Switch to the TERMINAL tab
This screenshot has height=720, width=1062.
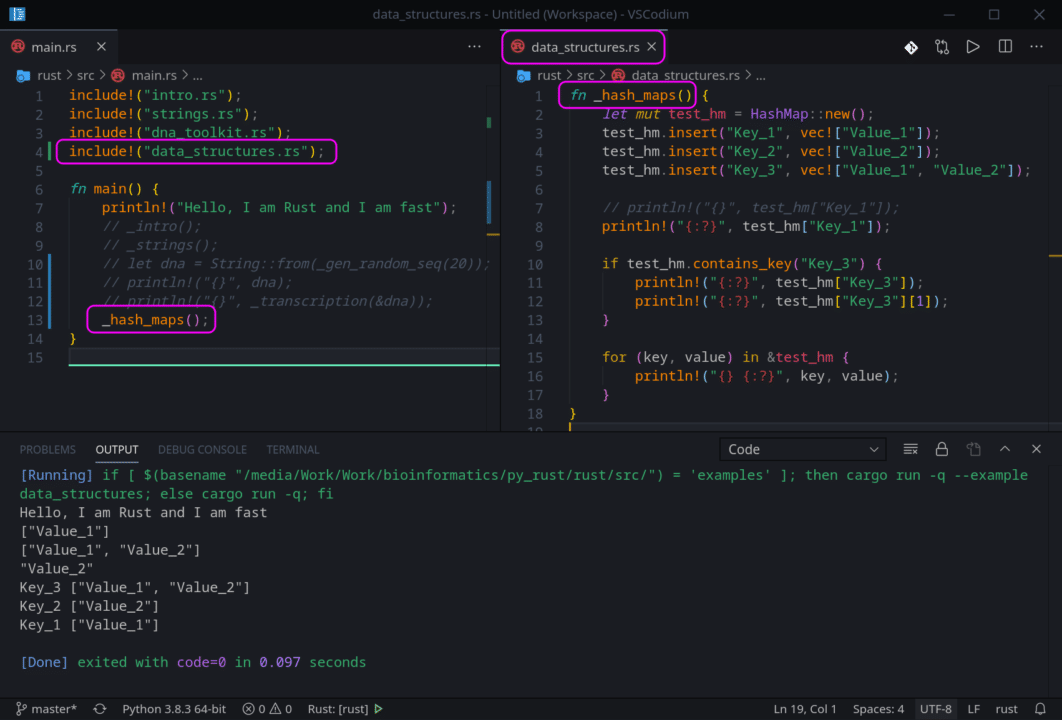tap(293, 450)
